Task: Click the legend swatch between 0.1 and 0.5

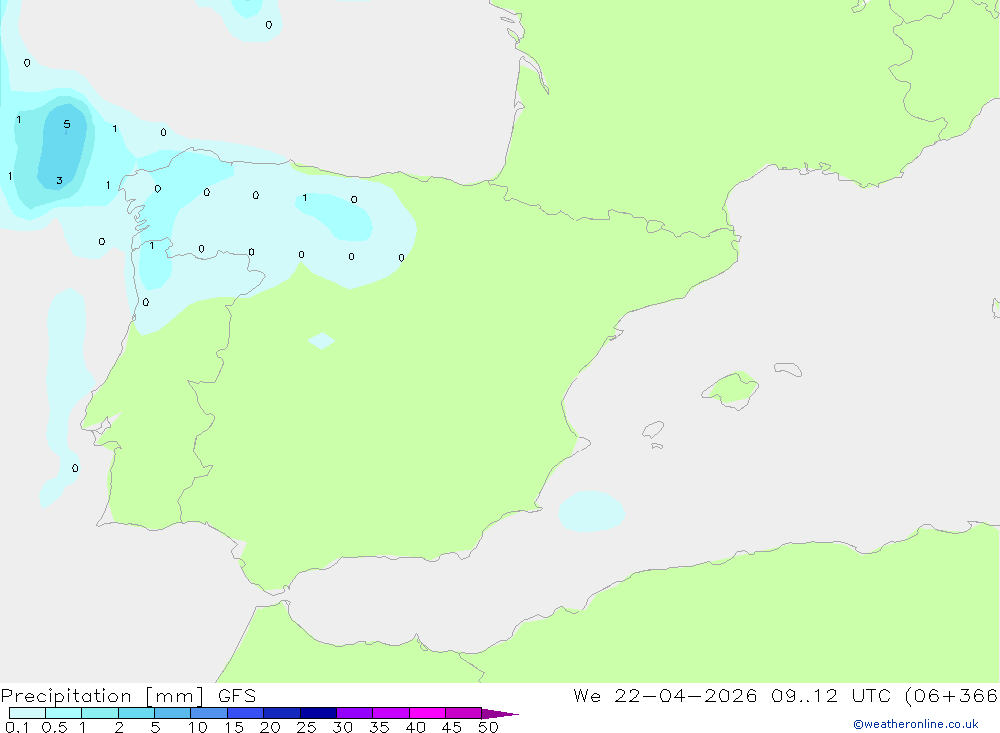Action: (27, 713)
